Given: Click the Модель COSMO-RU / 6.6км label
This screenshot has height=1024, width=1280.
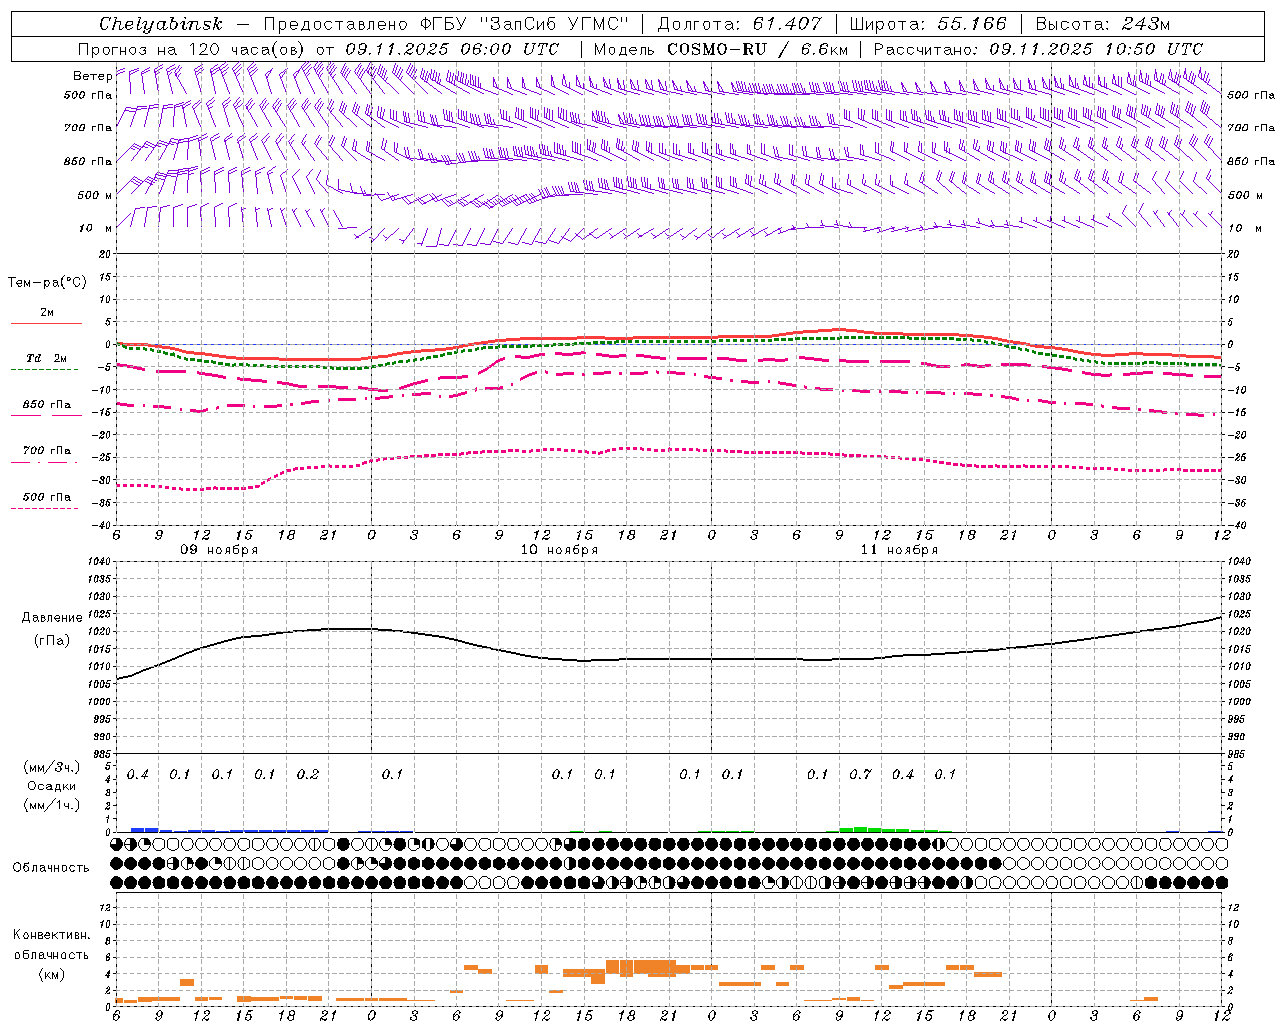Looking at the screenshot, I should (721, 49).
